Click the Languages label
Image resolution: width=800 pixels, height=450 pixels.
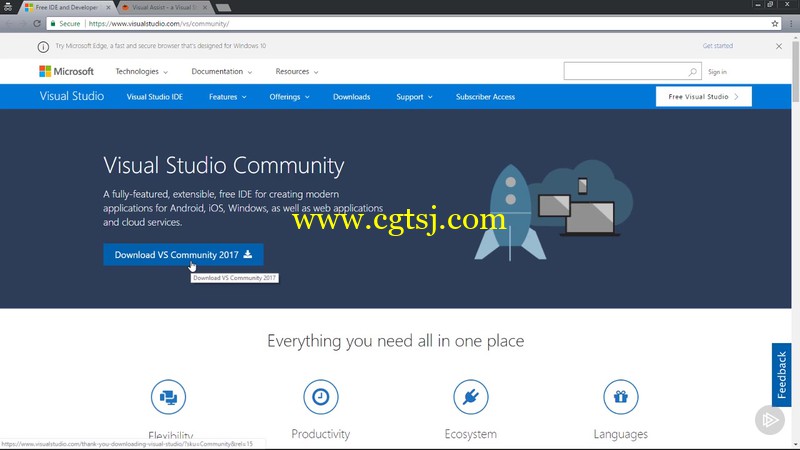point(620,434)
